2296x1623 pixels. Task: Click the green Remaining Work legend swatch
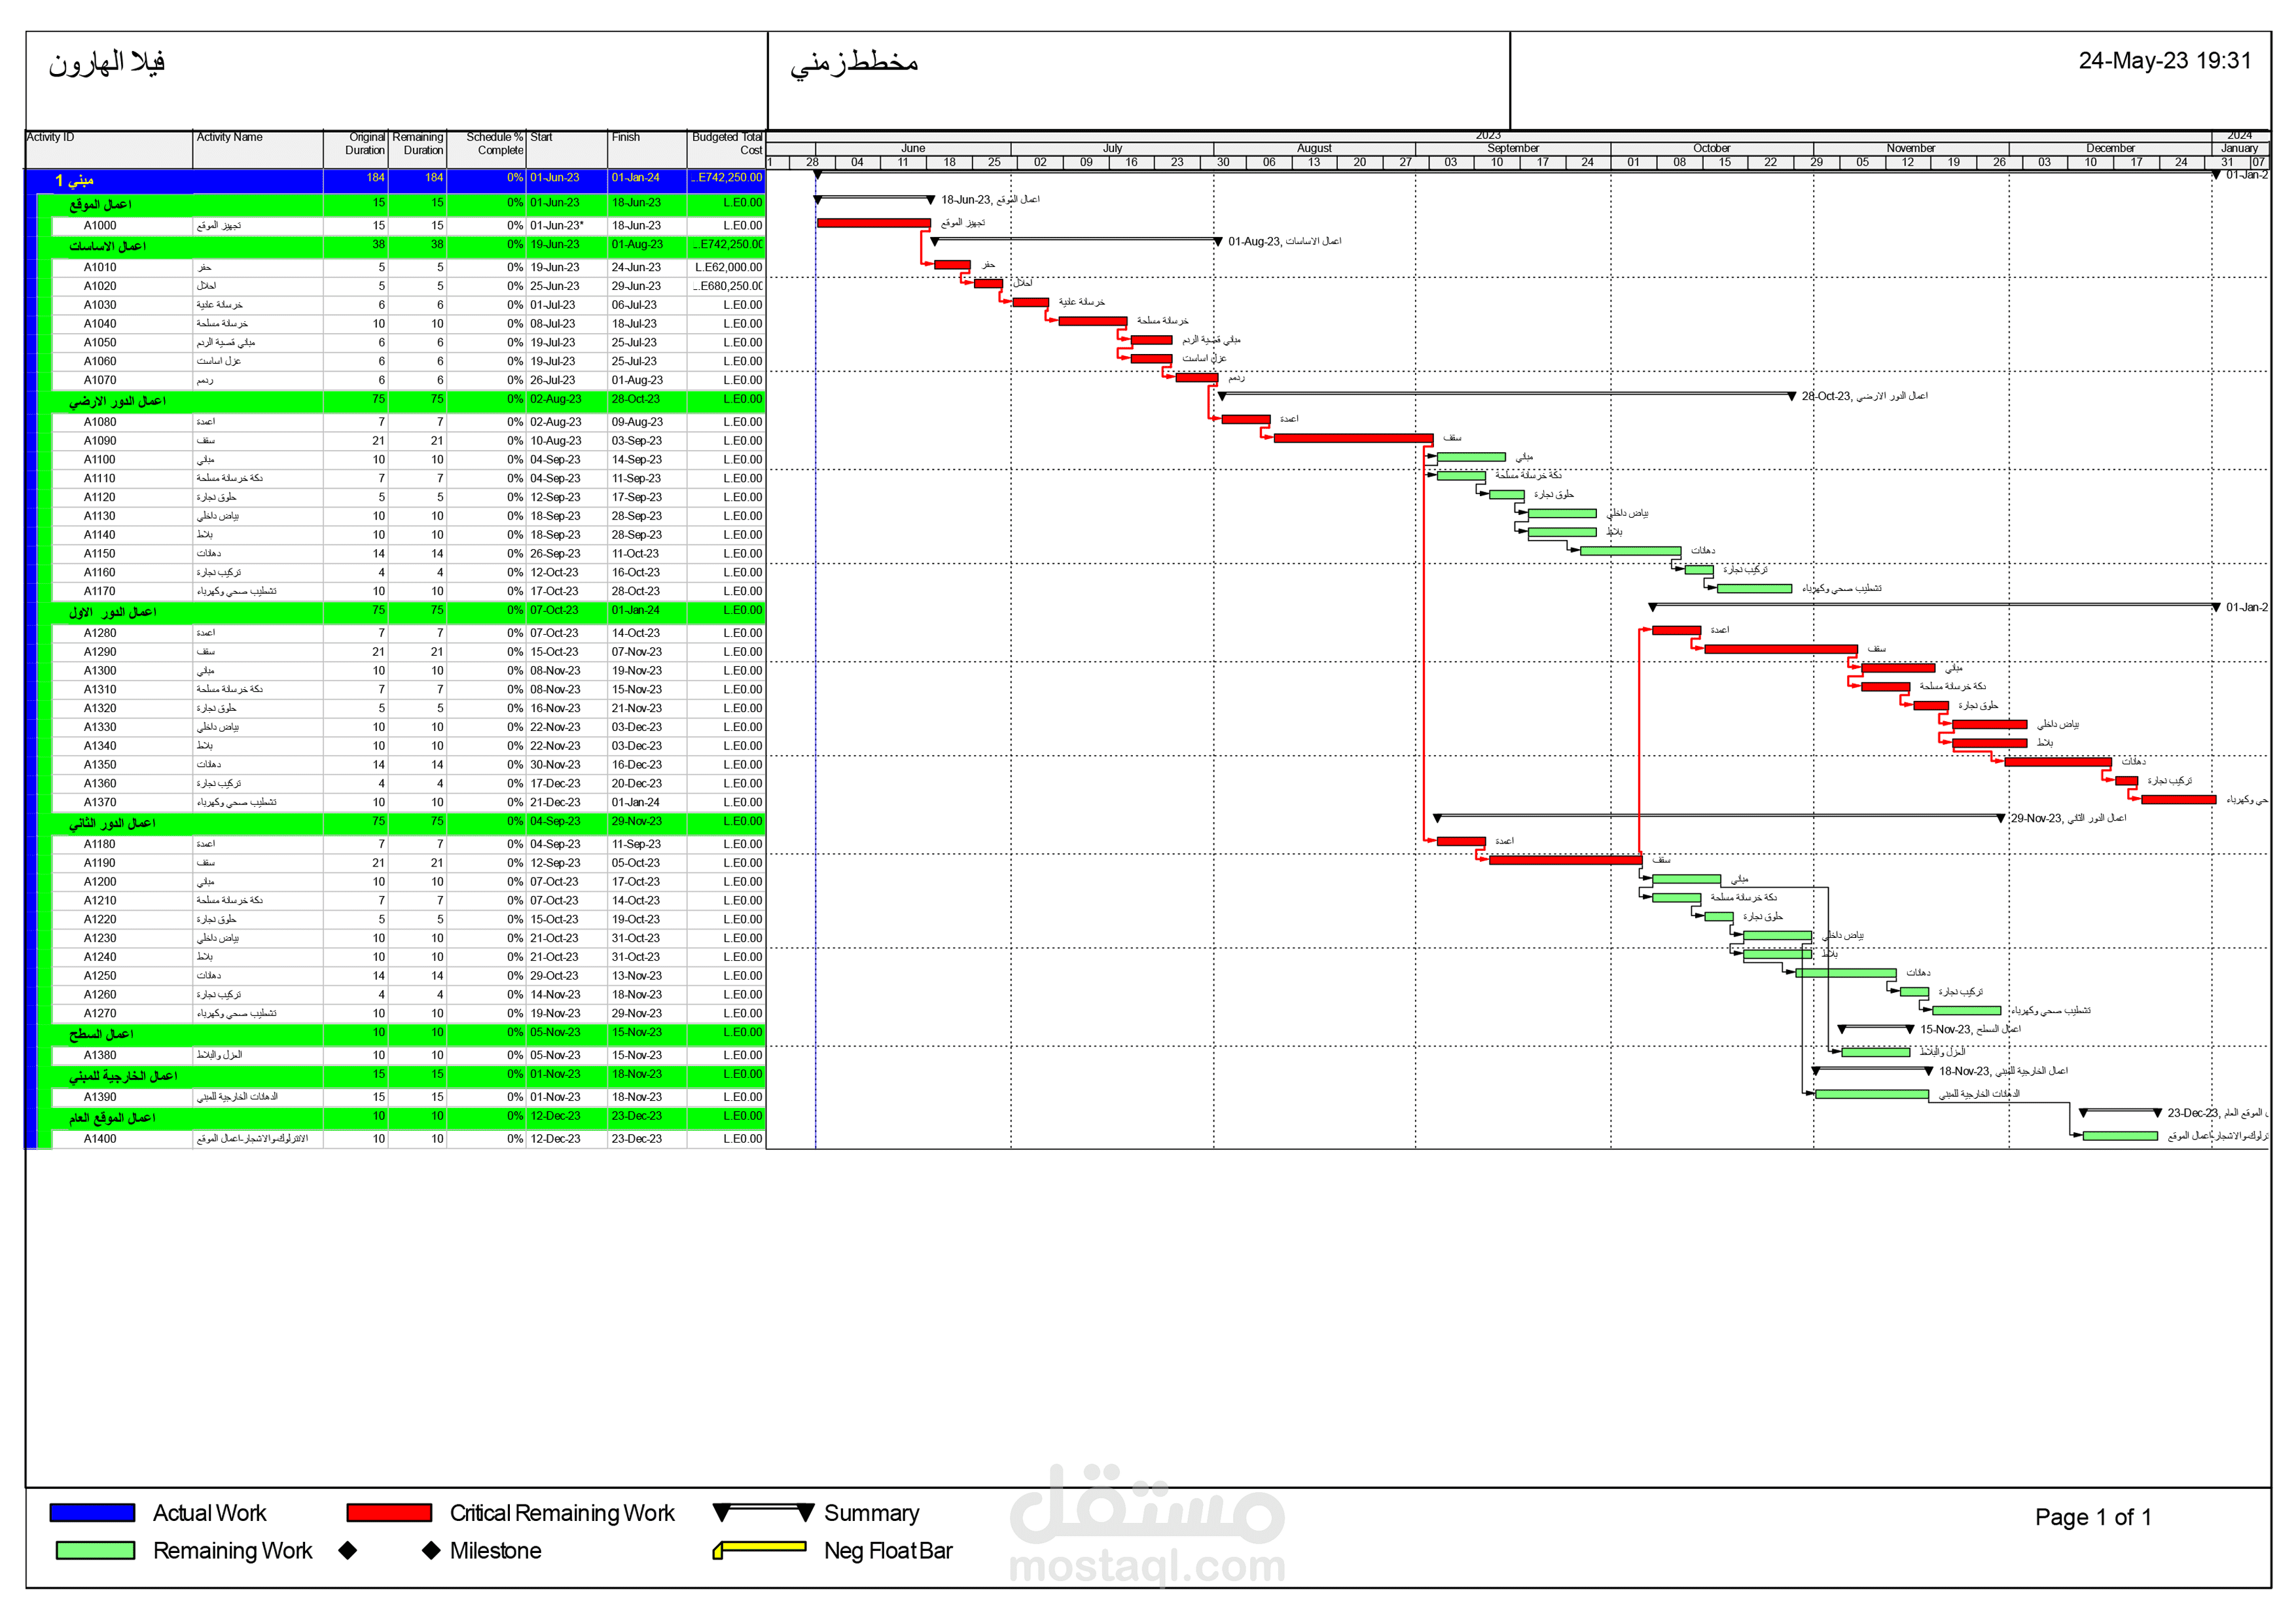pos(95,1550)
